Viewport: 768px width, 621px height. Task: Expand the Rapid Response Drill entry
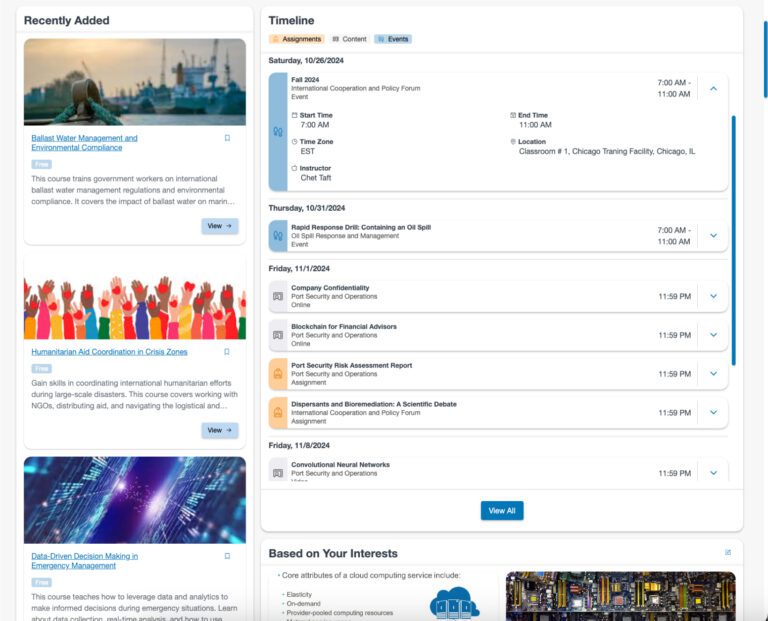coord(713,236)
